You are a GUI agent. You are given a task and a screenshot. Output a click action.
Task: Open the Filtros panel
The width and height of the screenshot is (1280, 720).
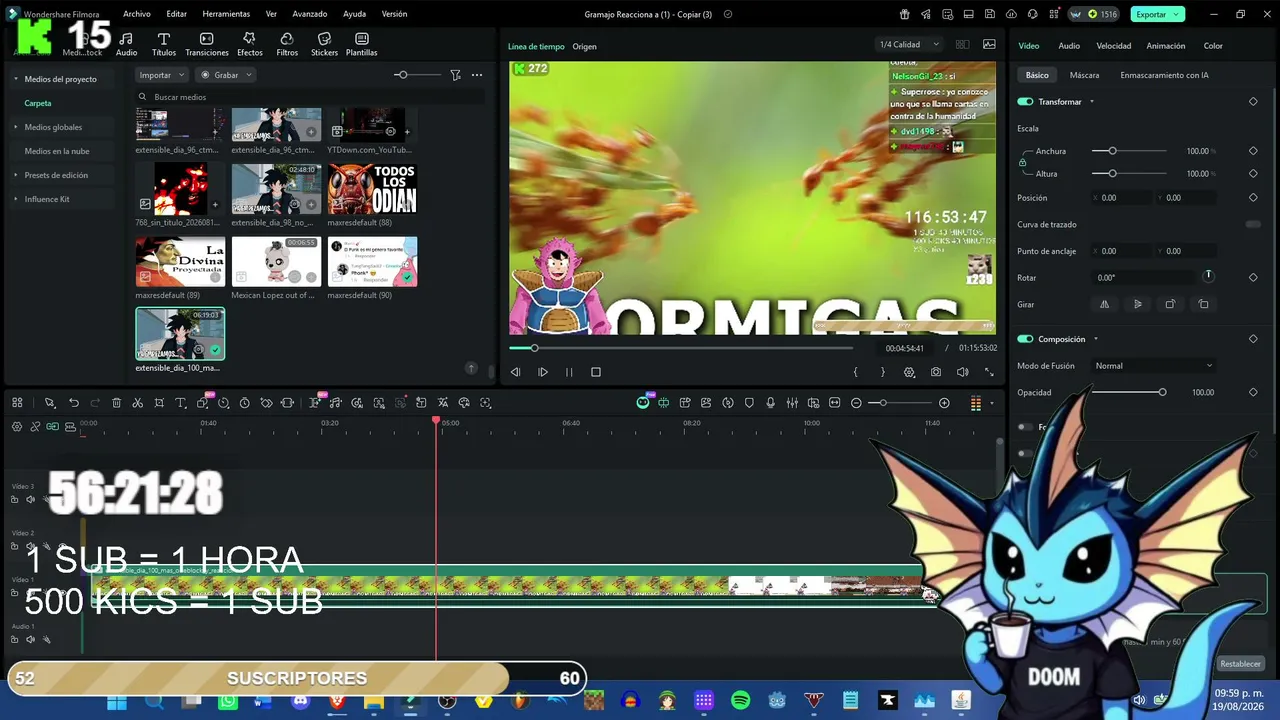[x=287, y=44]
